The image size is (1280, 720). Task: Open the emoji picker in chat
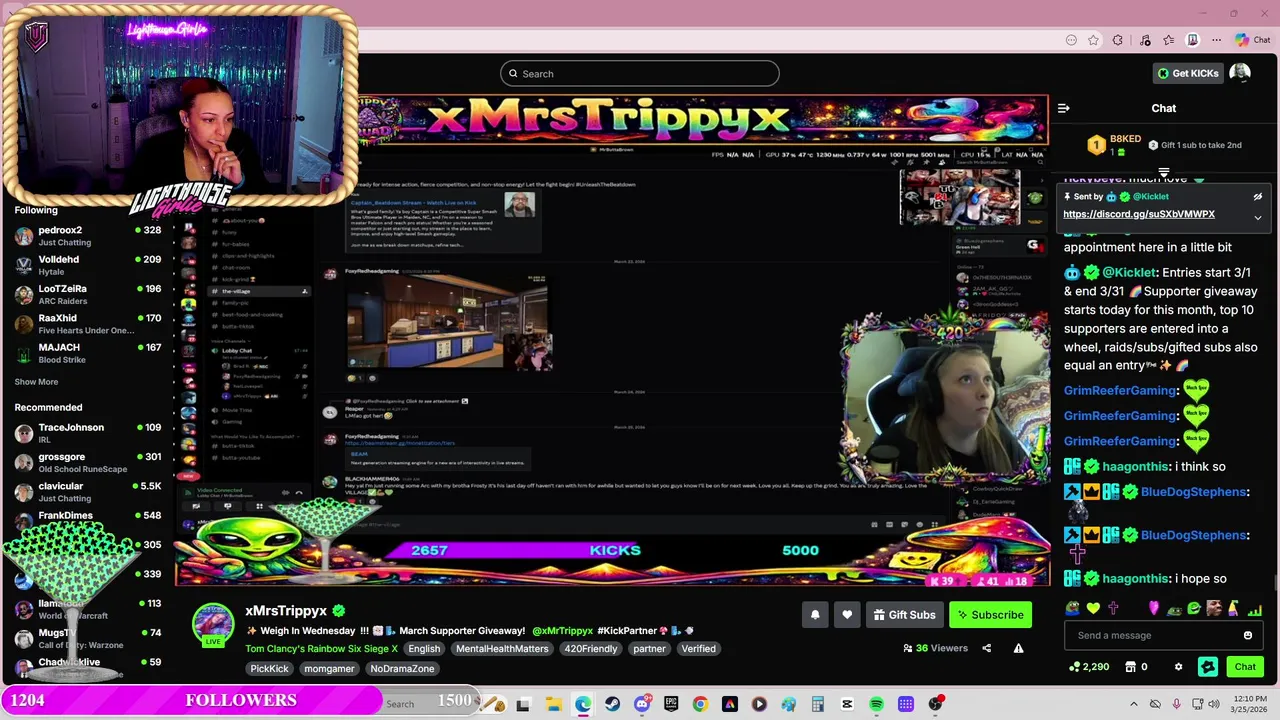1247,635
